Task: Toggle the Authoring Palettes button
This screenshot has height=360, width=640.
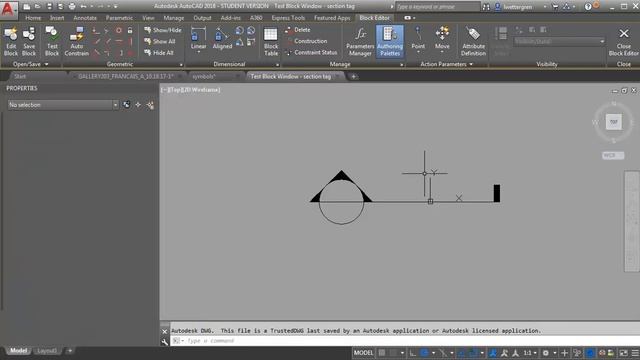Action: pyautogui.click(x=390, y=42)
